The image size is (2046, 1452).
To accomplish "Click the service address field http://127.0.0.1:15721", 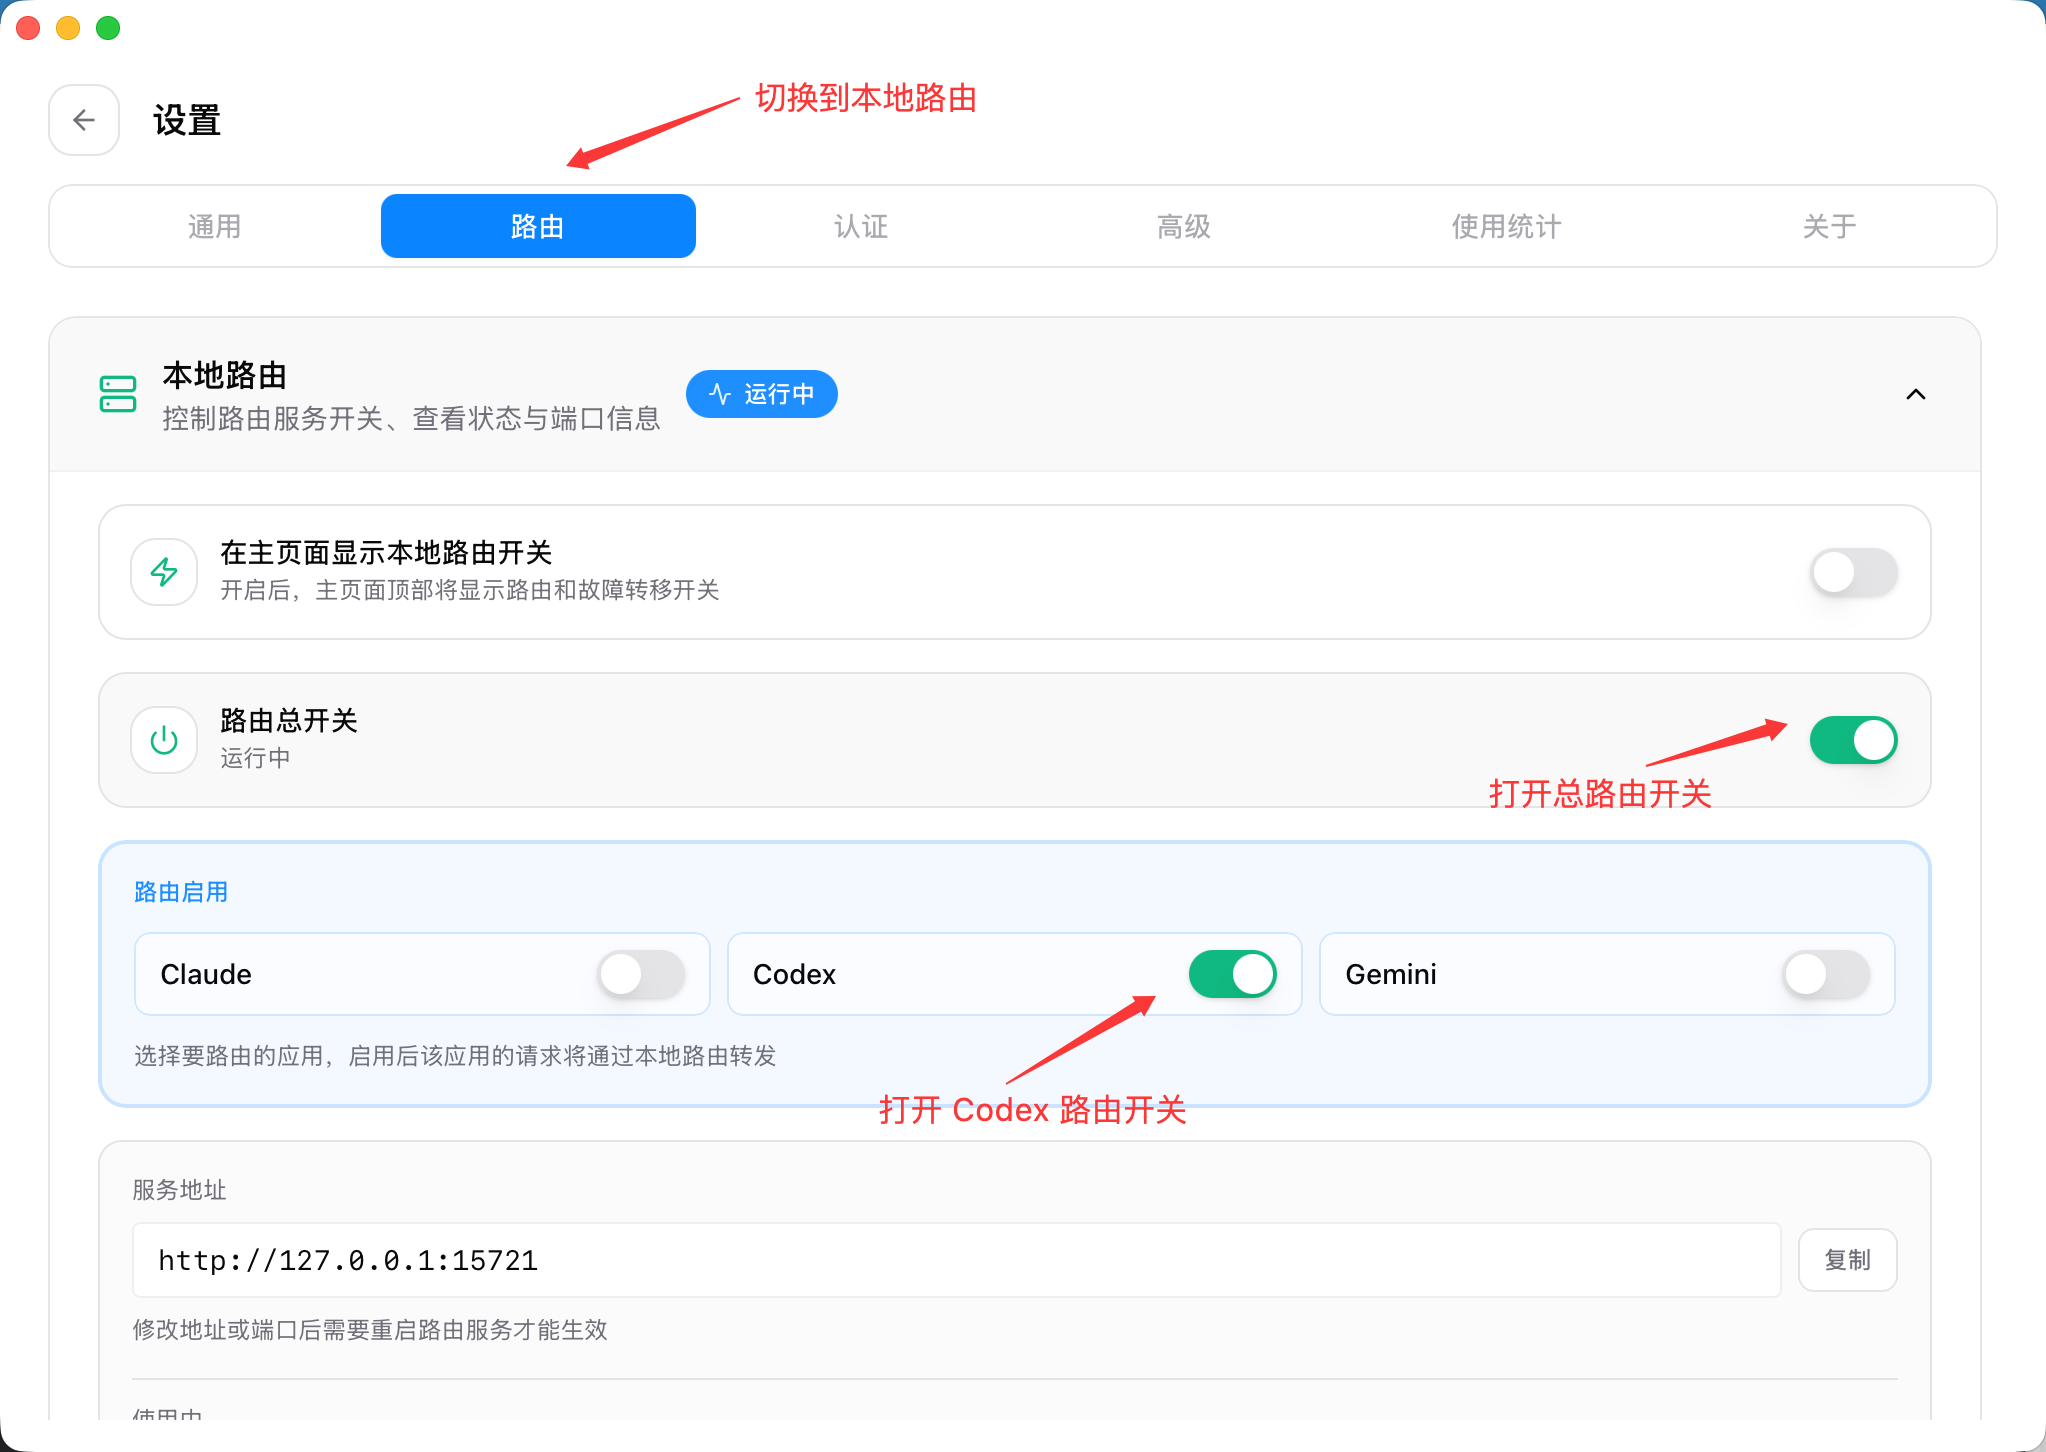I will tap(957, 1260).
